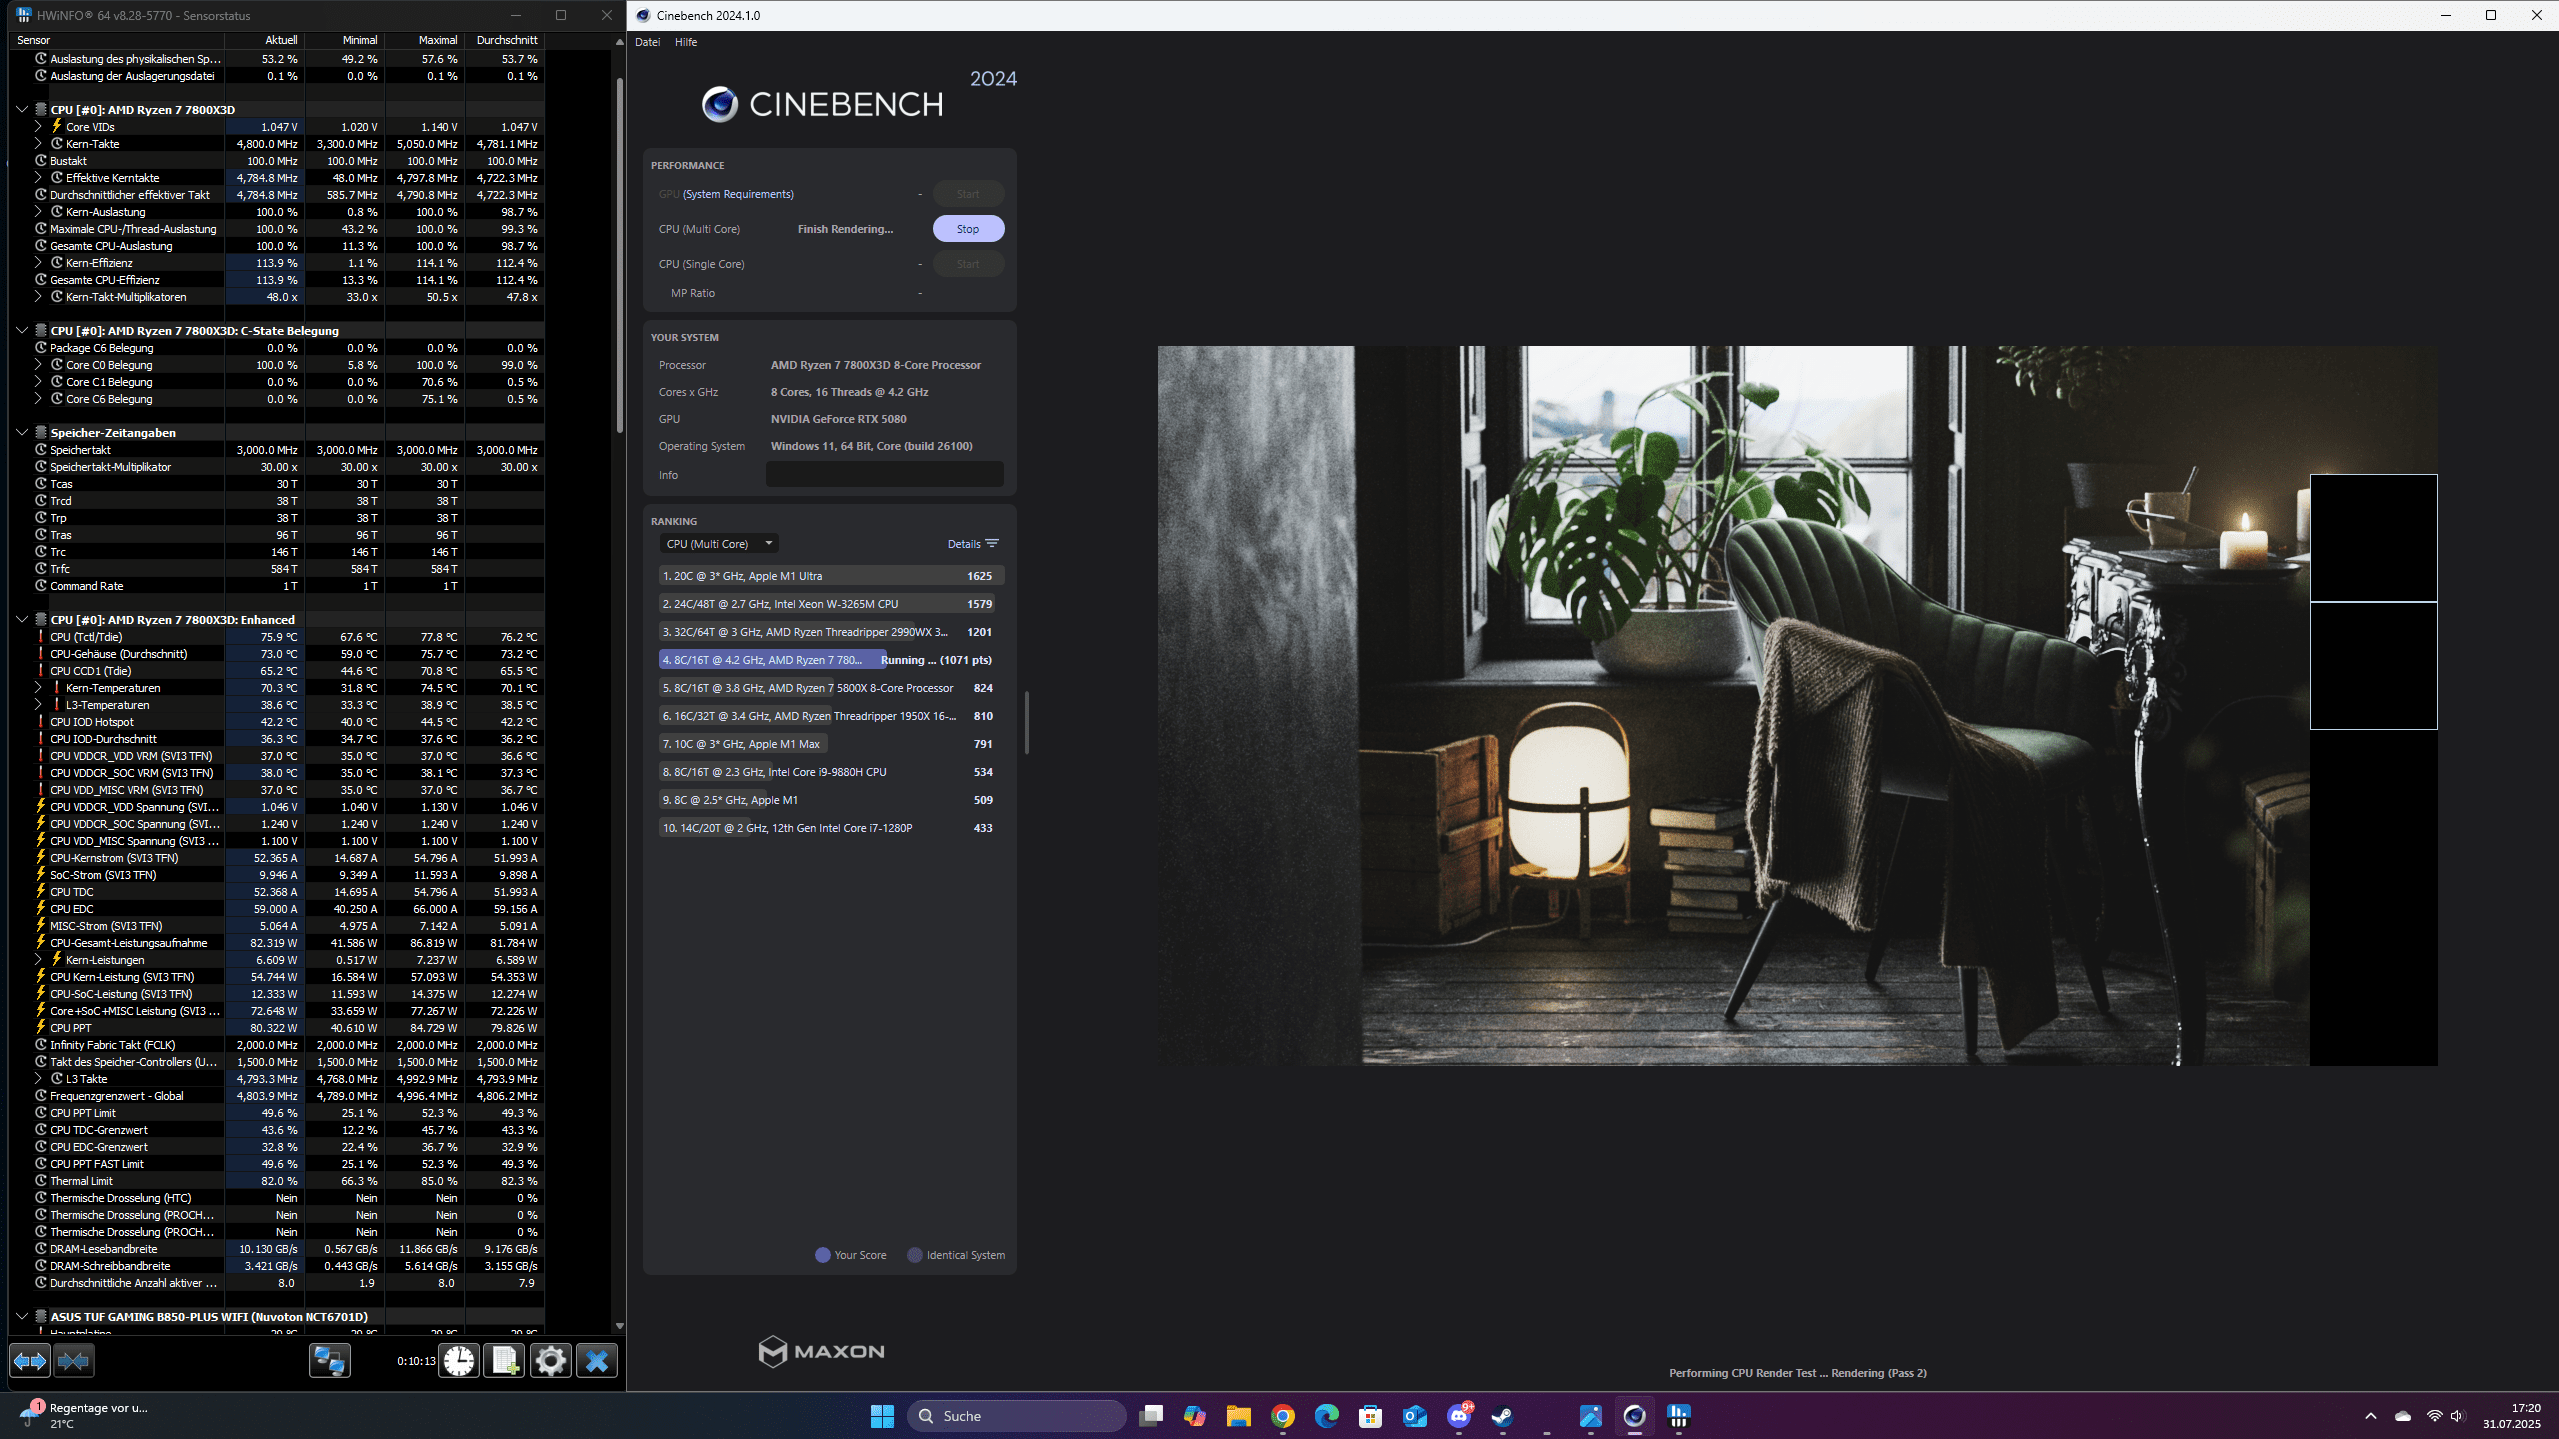Image resolution: width=2559 pixels, height=1439 pixels.
Task: Open Steam from the taskbar
Action: tap(1502, 1416)
